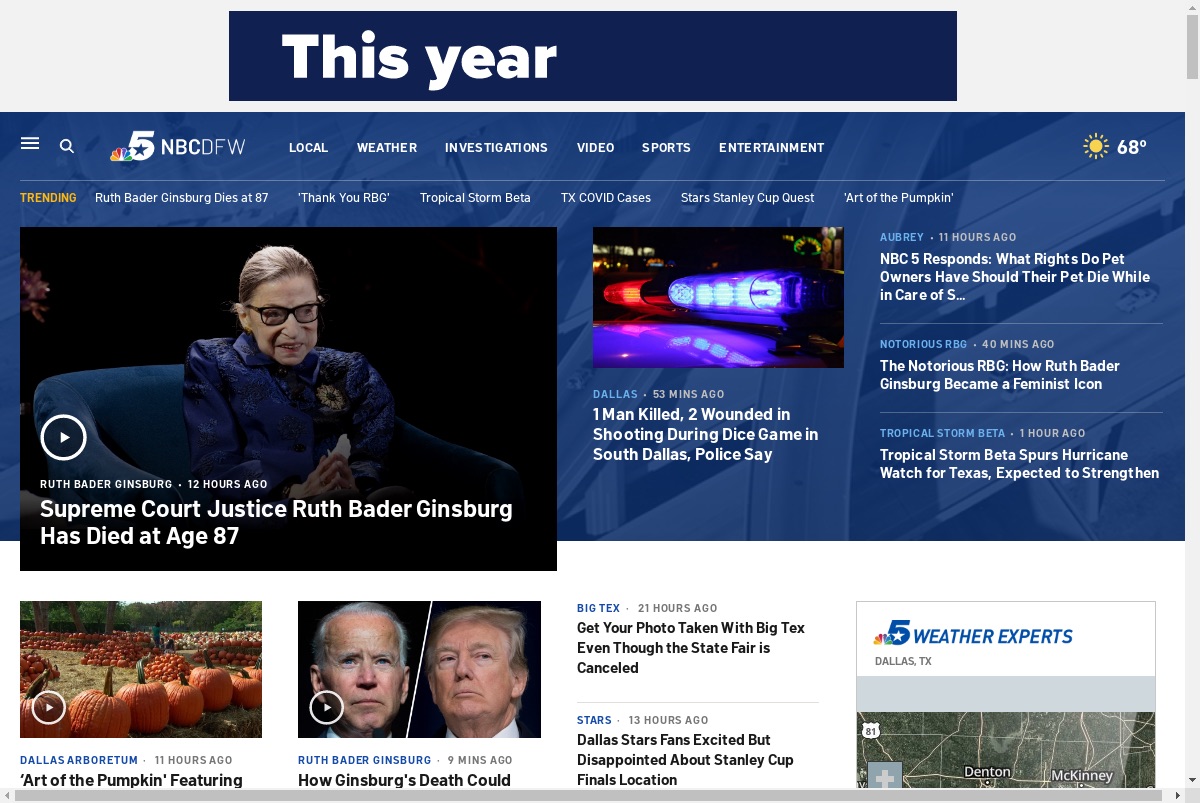Click the weather map near Denton
The image size is (1200, 803).
(987, 772)
